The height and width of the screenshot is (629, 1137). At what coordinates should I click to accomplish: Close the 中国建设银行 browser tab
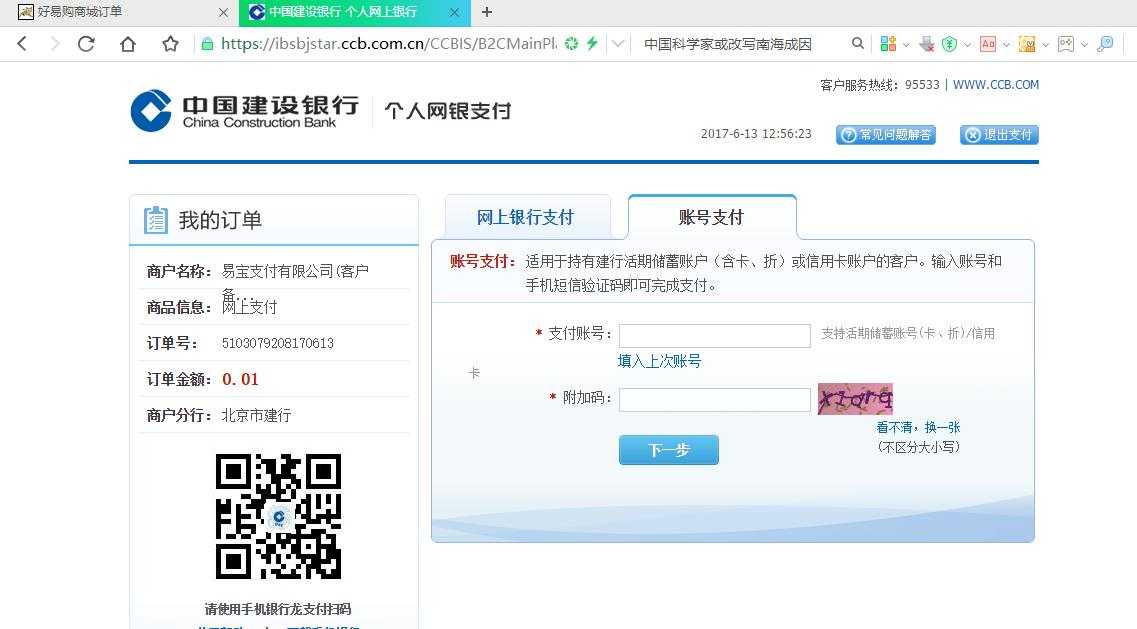pos(455,12)
